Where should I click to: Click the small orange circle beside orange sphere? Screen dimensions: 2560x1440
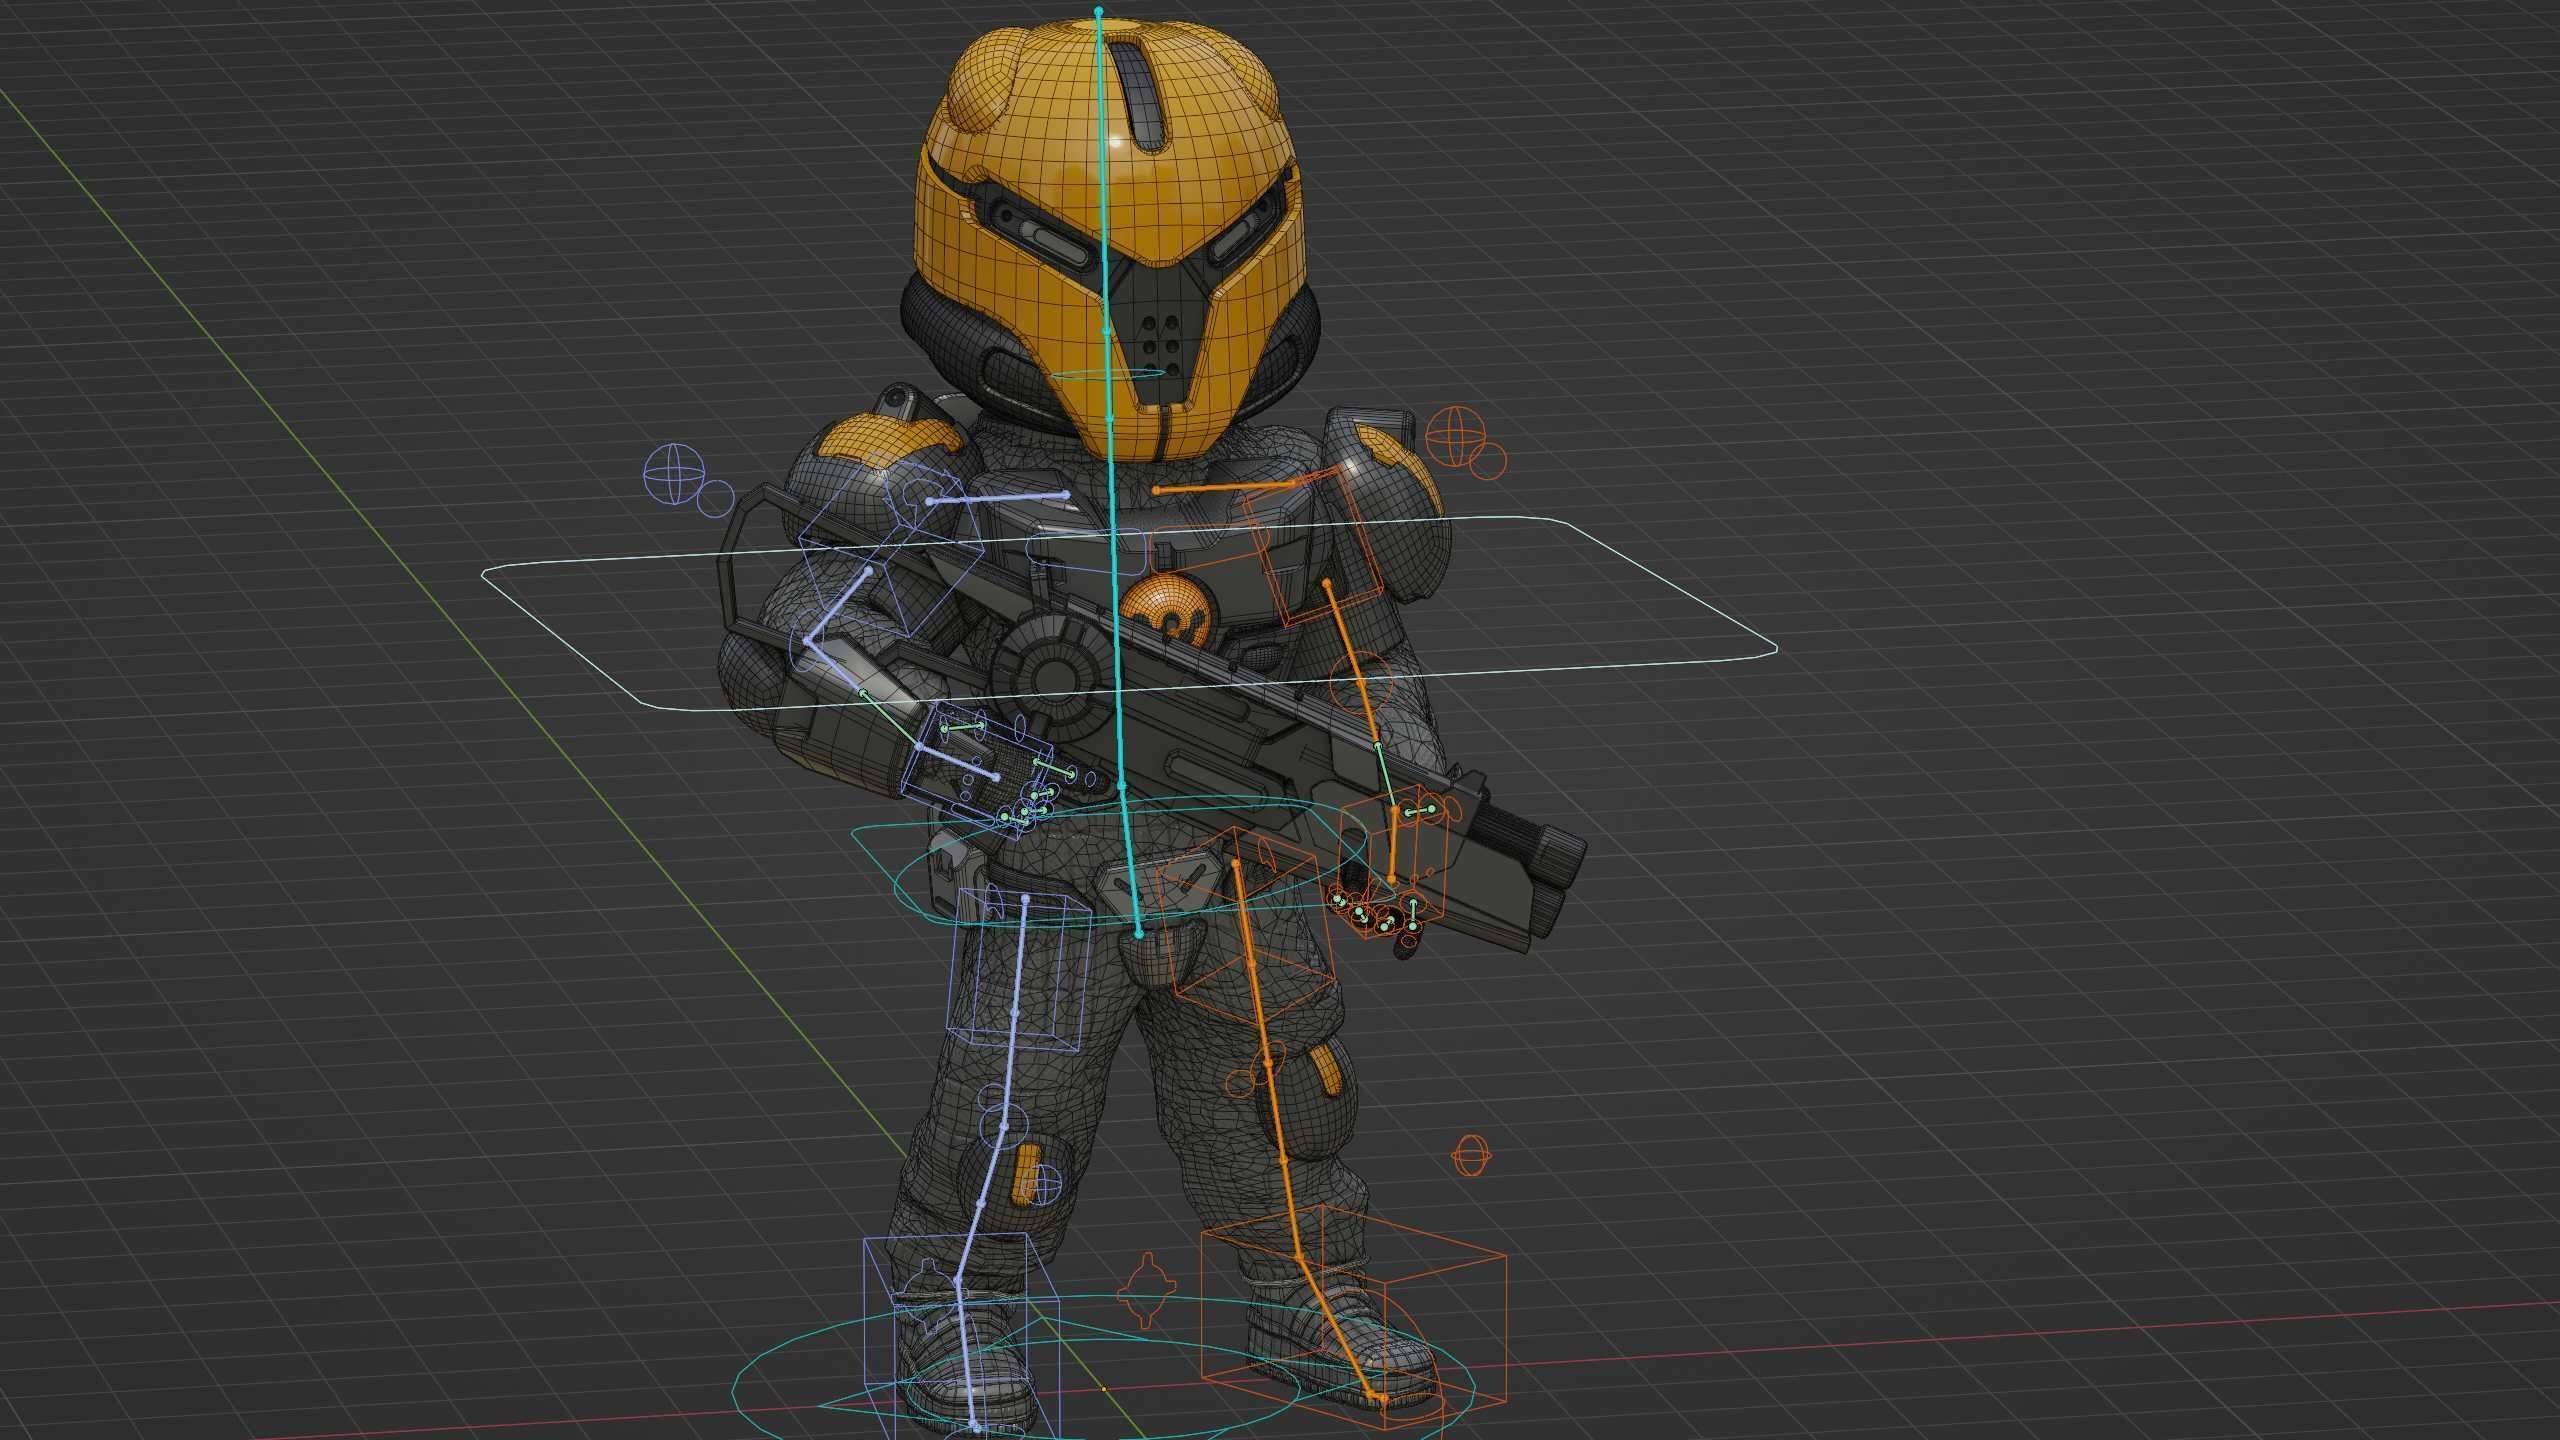[x=1488, y=460]
